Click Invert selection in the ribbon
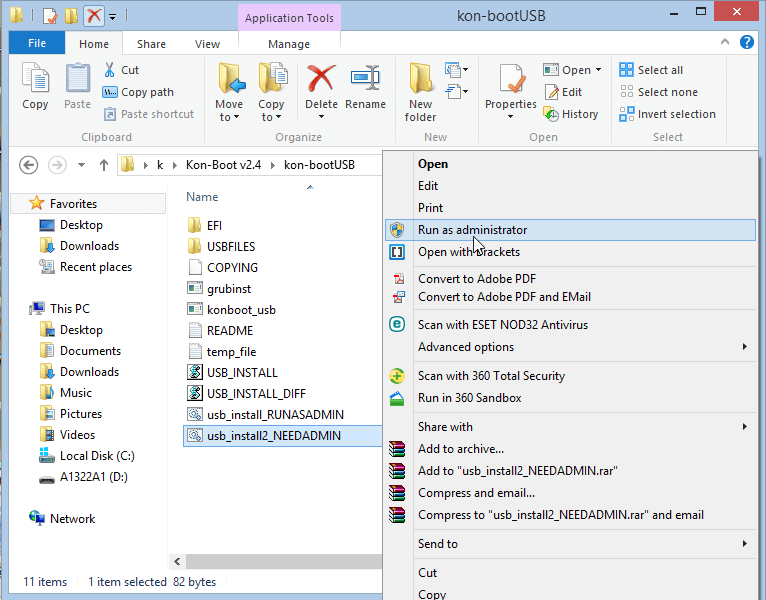 tap(667, 114)
